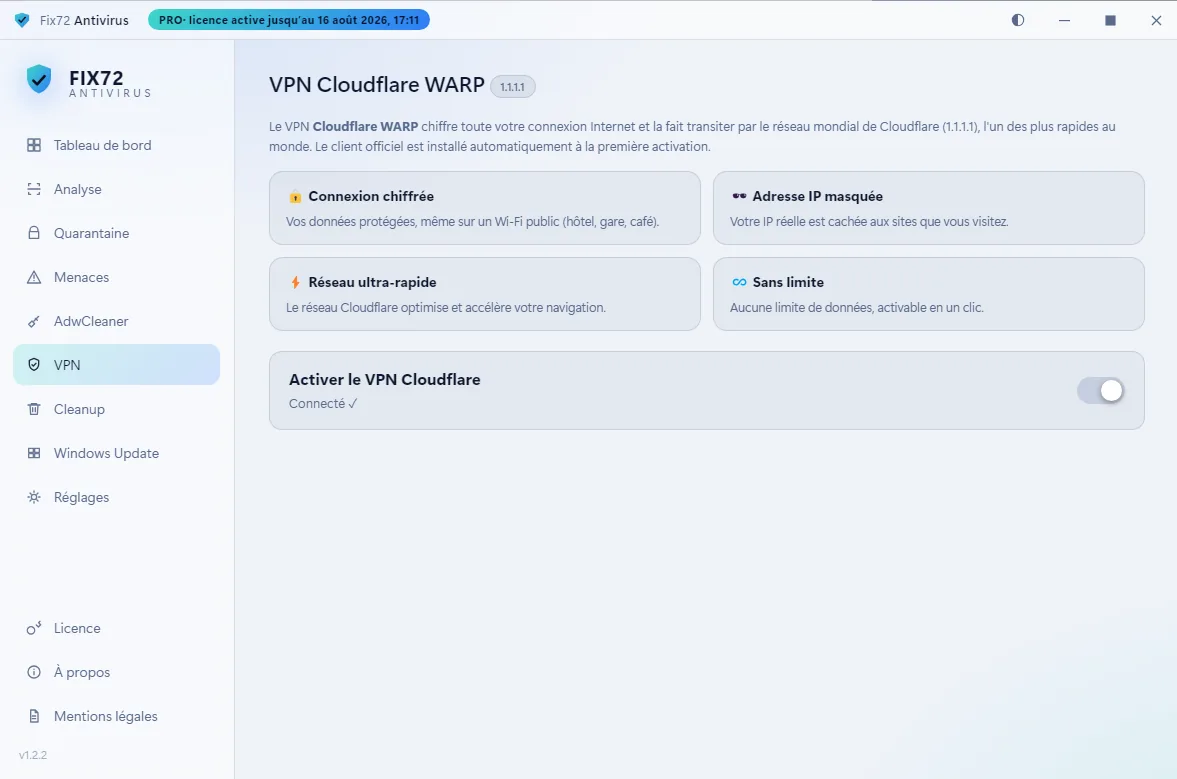Click the Quarantaine lock icon

point(34,233)
